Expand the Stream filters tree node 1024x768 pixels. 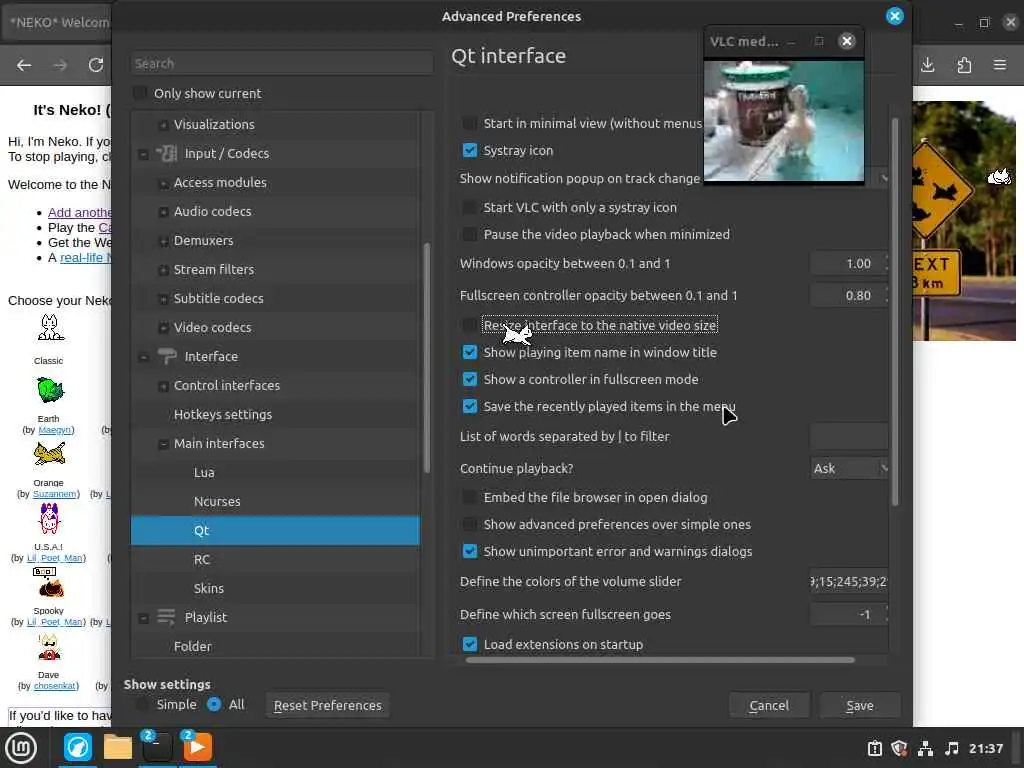pyautogui.click(x=163, y=270)
